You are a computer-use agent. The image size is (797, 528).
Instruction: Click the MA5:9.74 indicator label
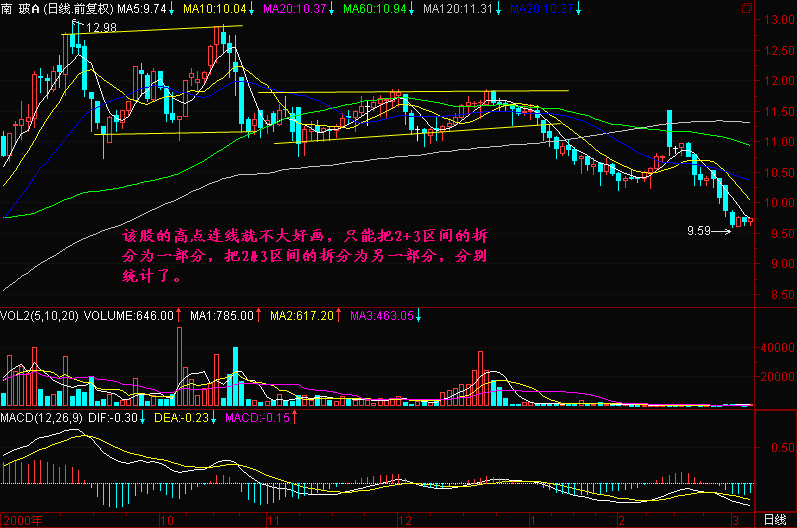[x=140, y=9]
